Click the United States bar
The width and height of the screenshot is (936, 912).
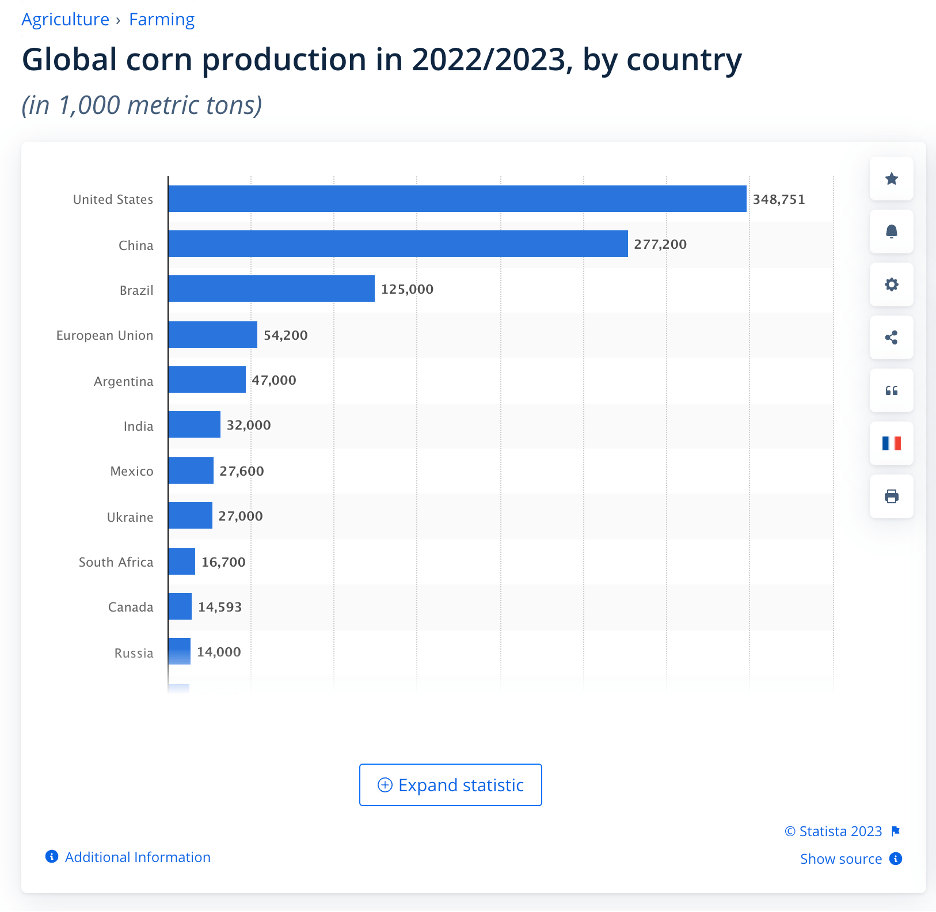(457, 199)
